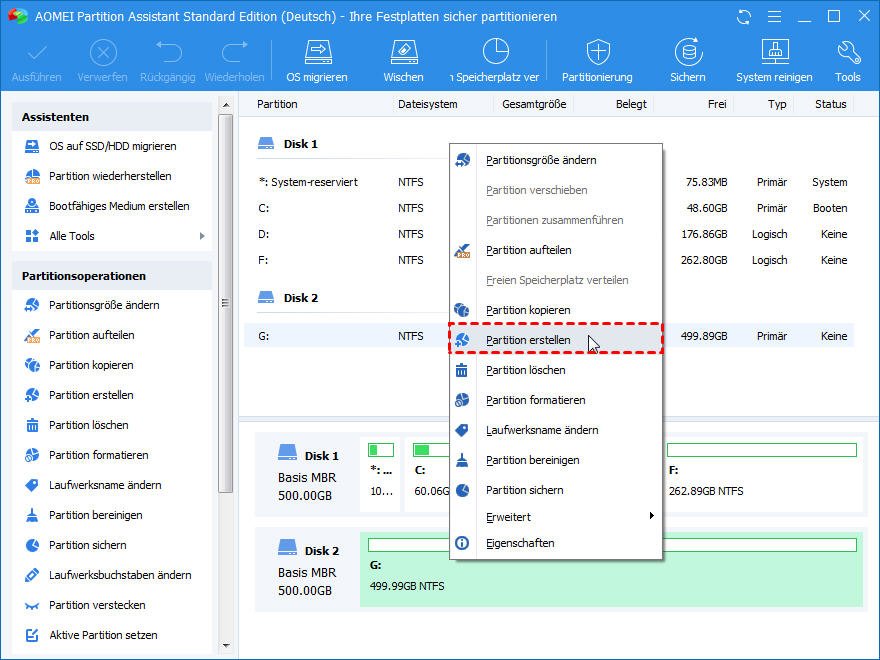Click the F: partition usage bar
880x660 pixels.
click(761, 450)
